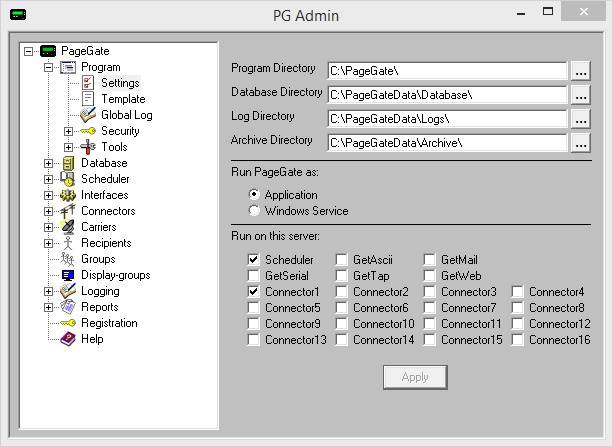This screenshot has width=613, height=447.
Task: Enable the GetWeb checkbox
Action: [429, 275]
